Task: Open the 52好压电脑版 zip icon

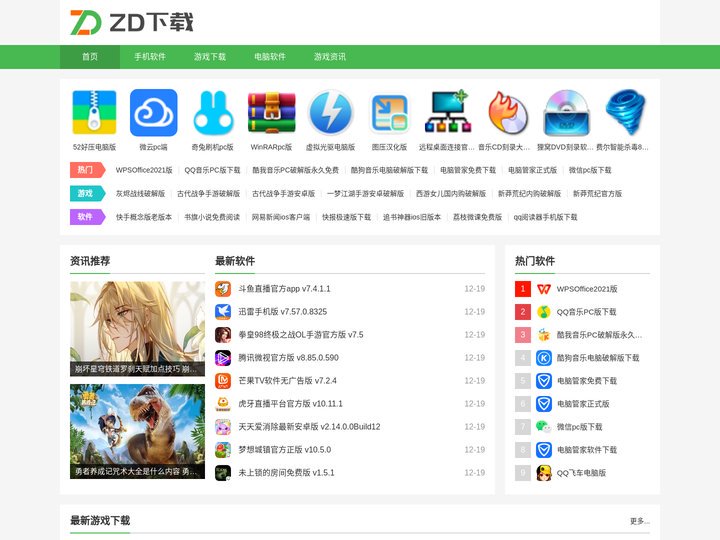Action: click(x=94, y=112)
